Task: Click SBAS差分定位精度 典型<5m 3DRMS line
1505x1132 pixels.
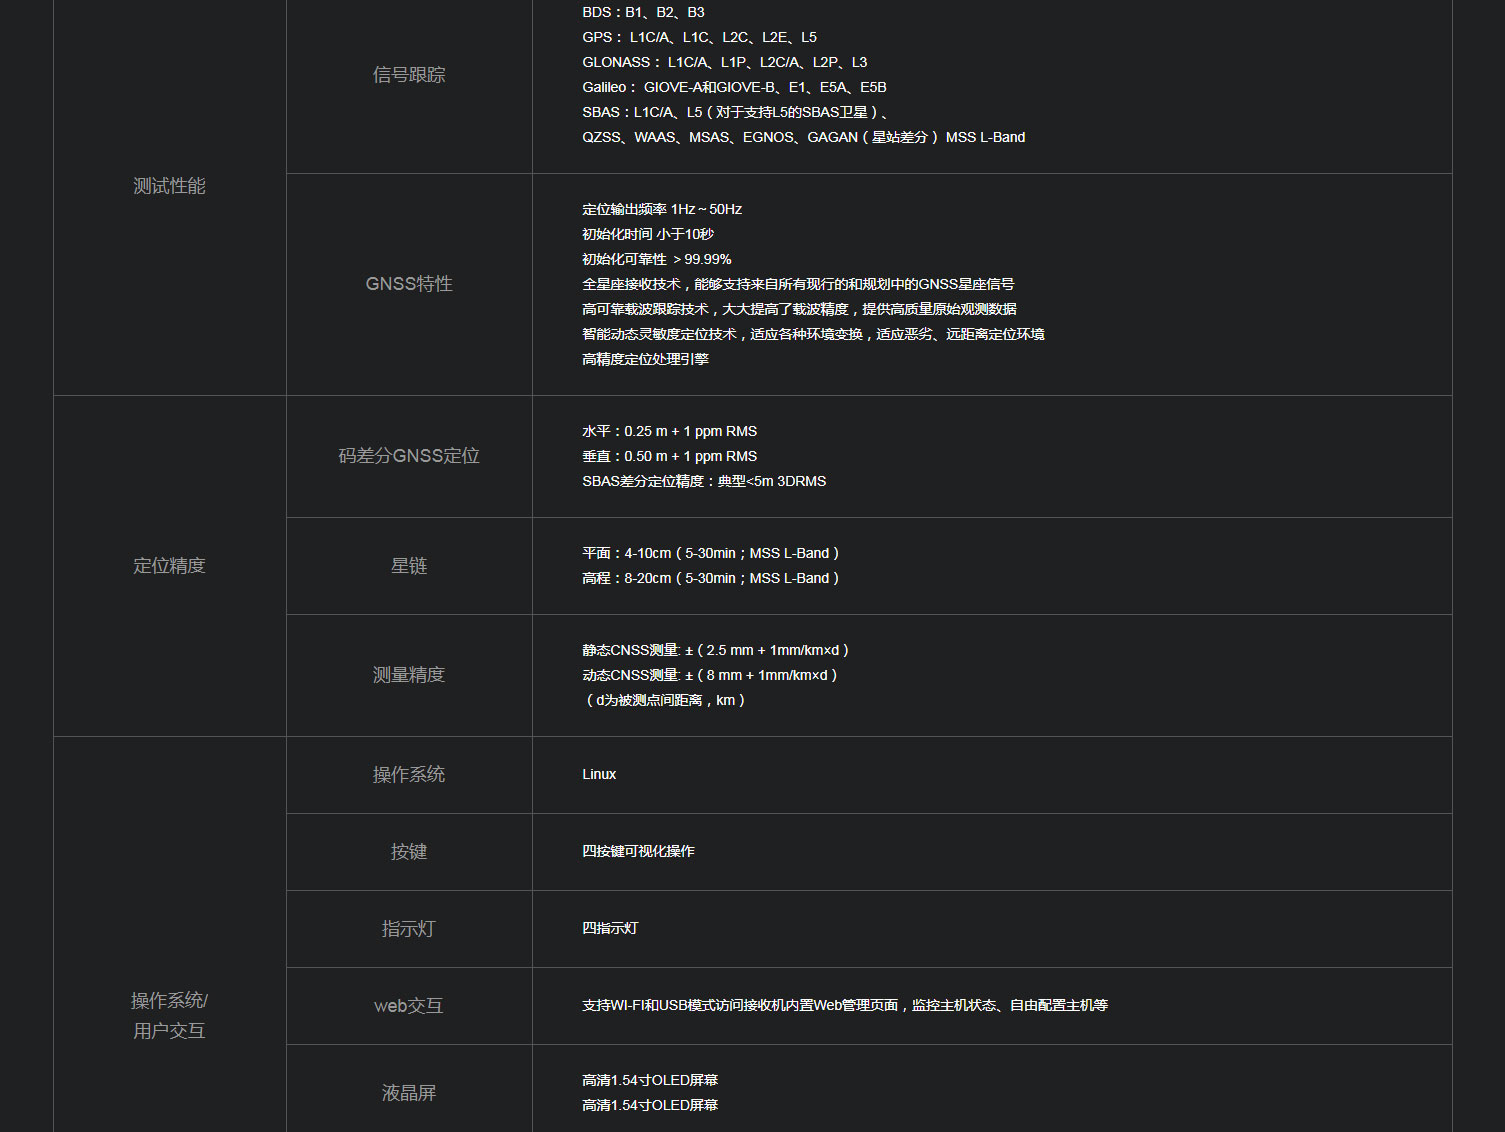Action: click(x=704, y=481)
